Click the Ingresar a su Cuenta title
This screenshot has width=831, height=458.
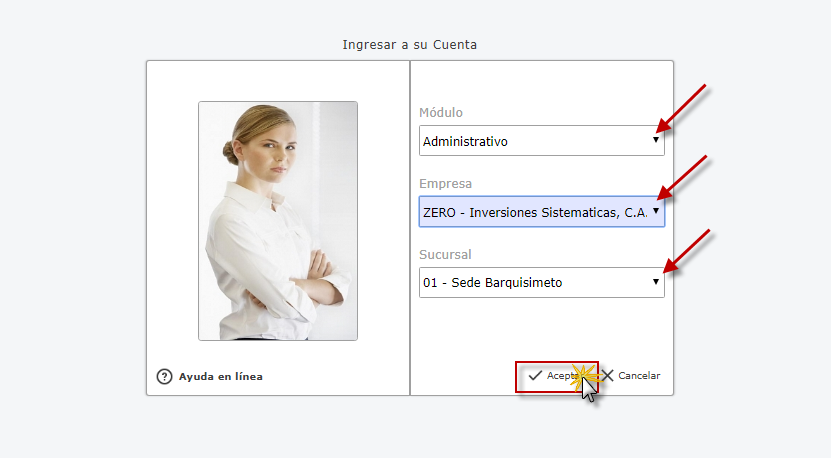pos(410,45)
